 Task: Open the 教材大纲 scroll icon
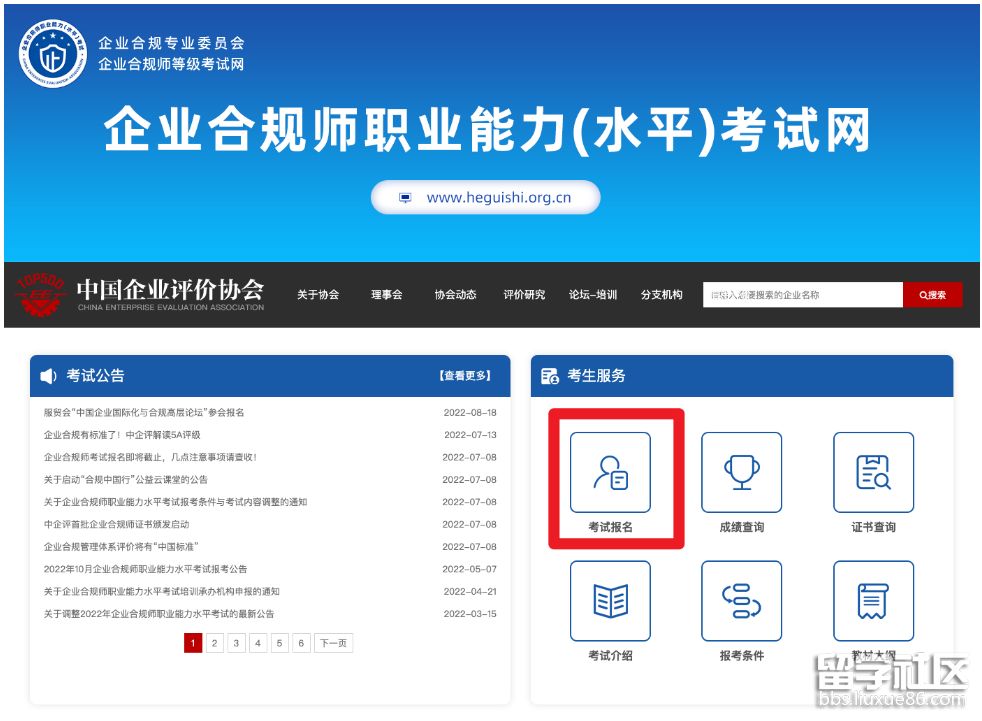coord(873,601)
